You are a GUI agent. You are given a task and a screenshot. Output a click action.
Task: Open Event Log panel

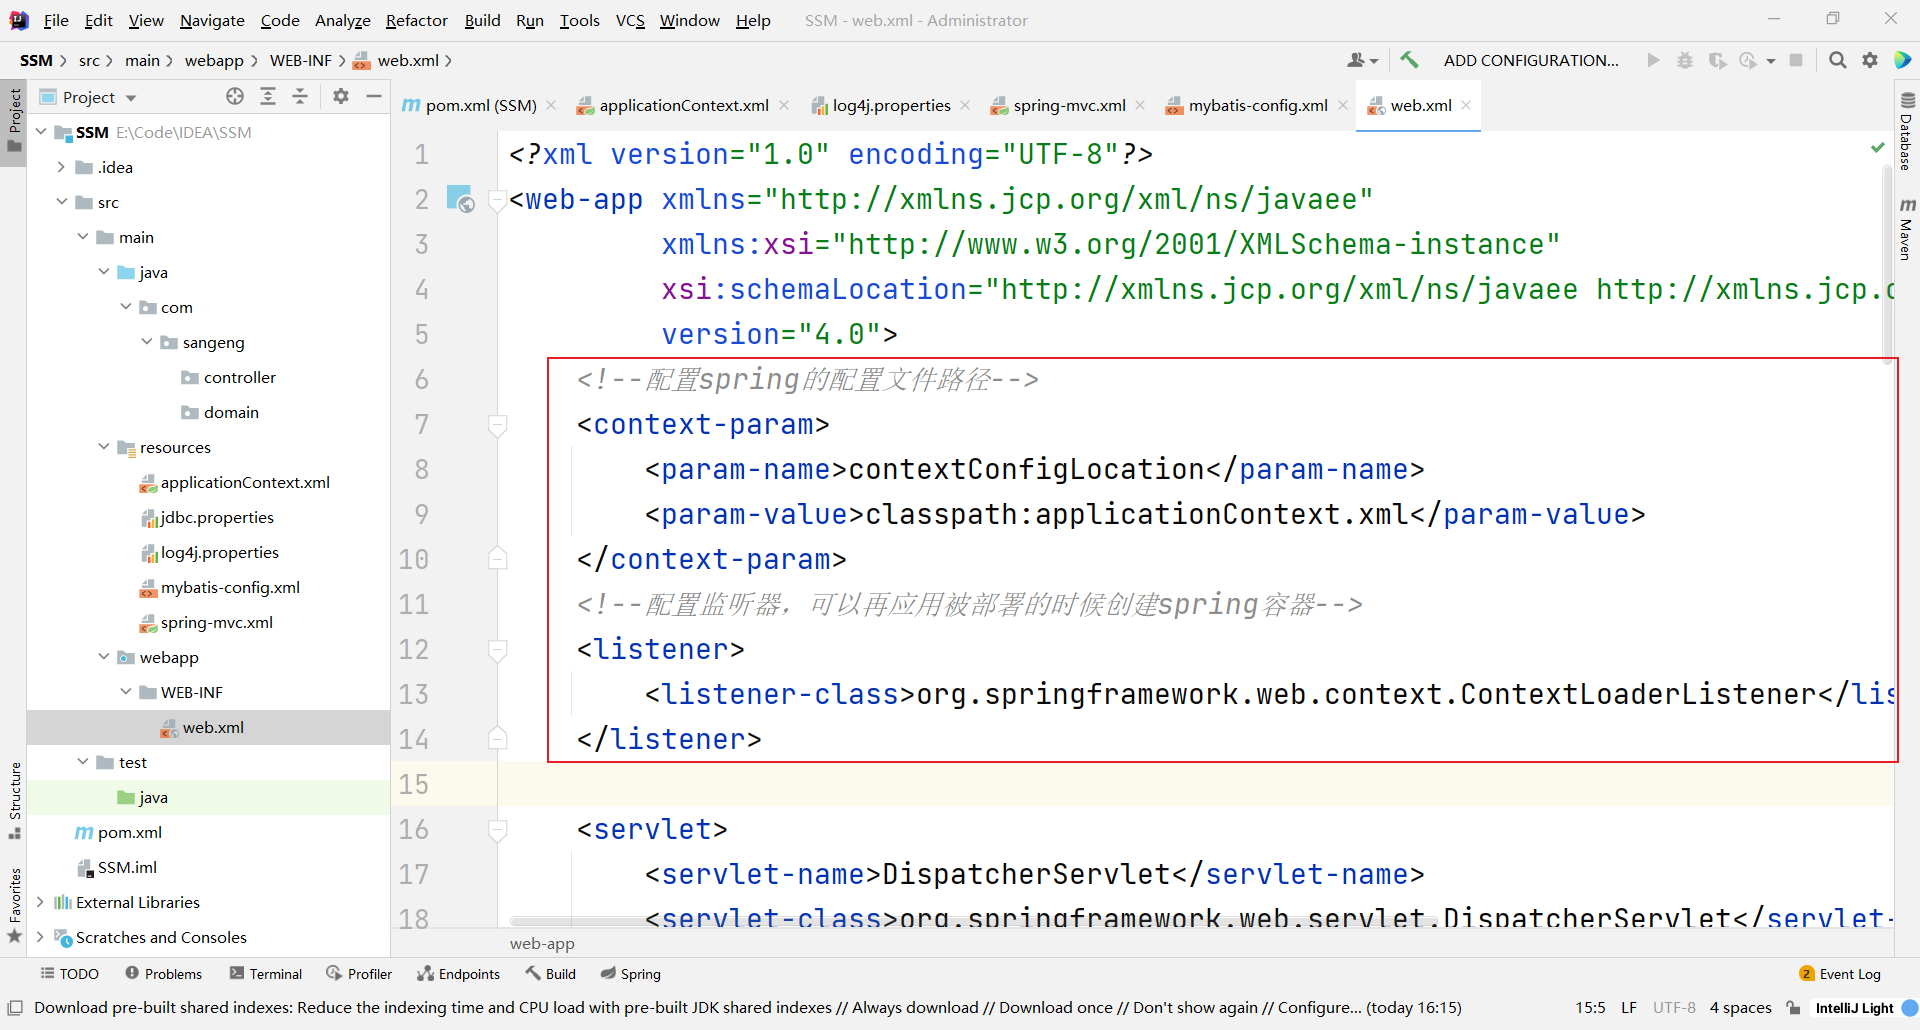click(x=1840, y=974)
